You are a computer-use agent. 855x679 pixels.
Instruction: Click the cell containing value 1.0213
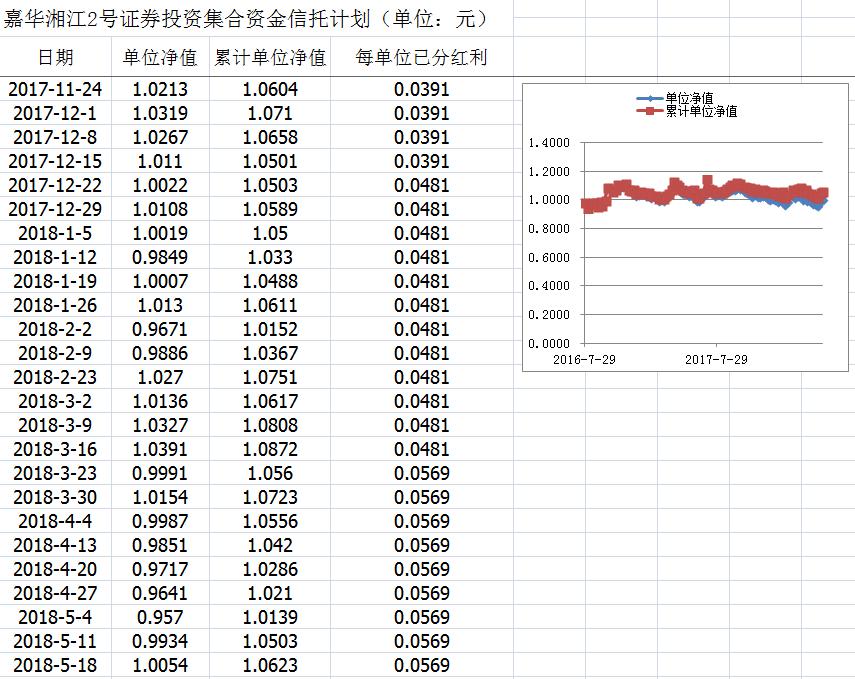[x=160, y=89]
